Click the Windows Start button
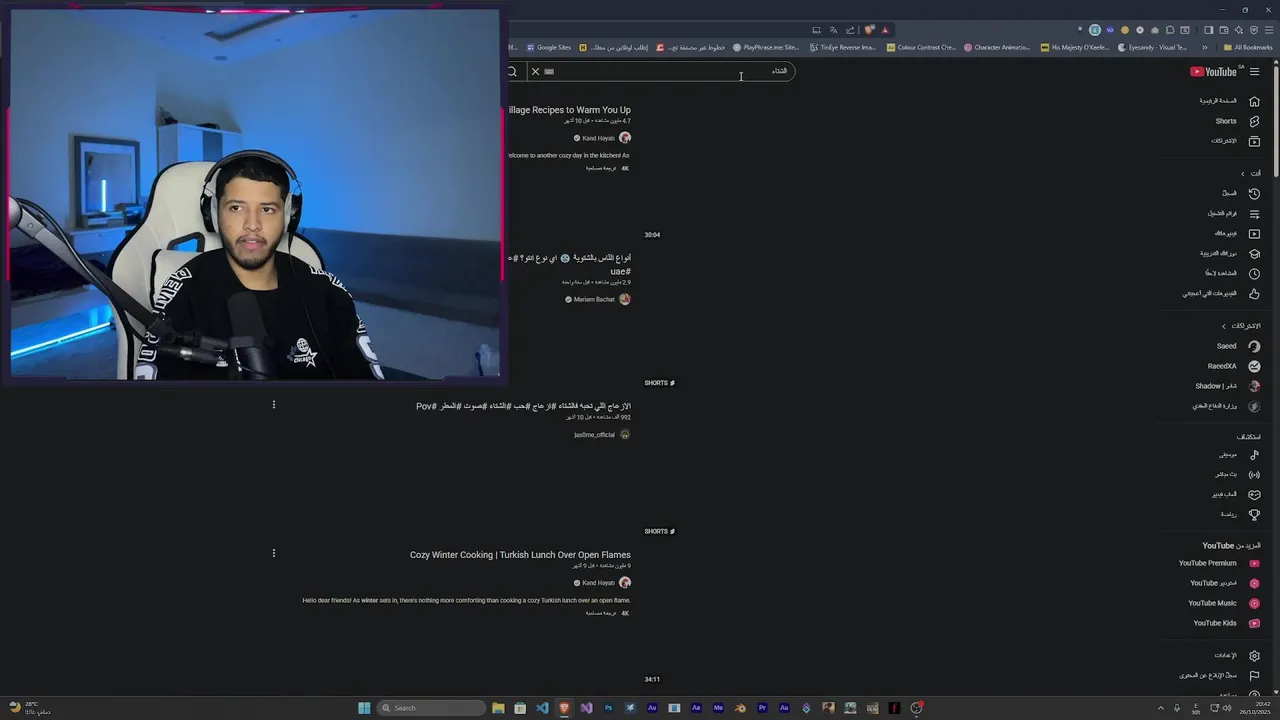 coord(364,708)
